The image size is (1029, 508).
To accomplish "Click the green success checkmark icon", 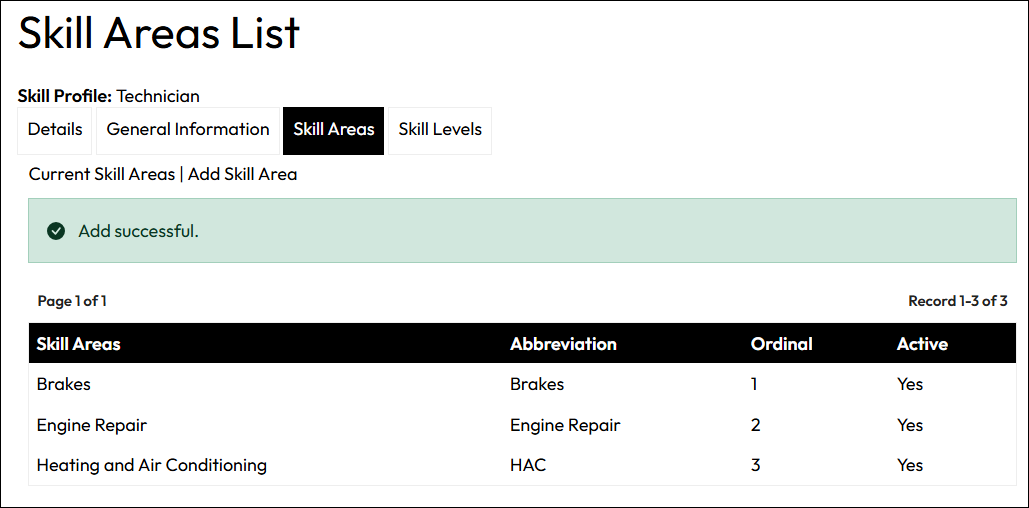I will (x=56, y=231).
